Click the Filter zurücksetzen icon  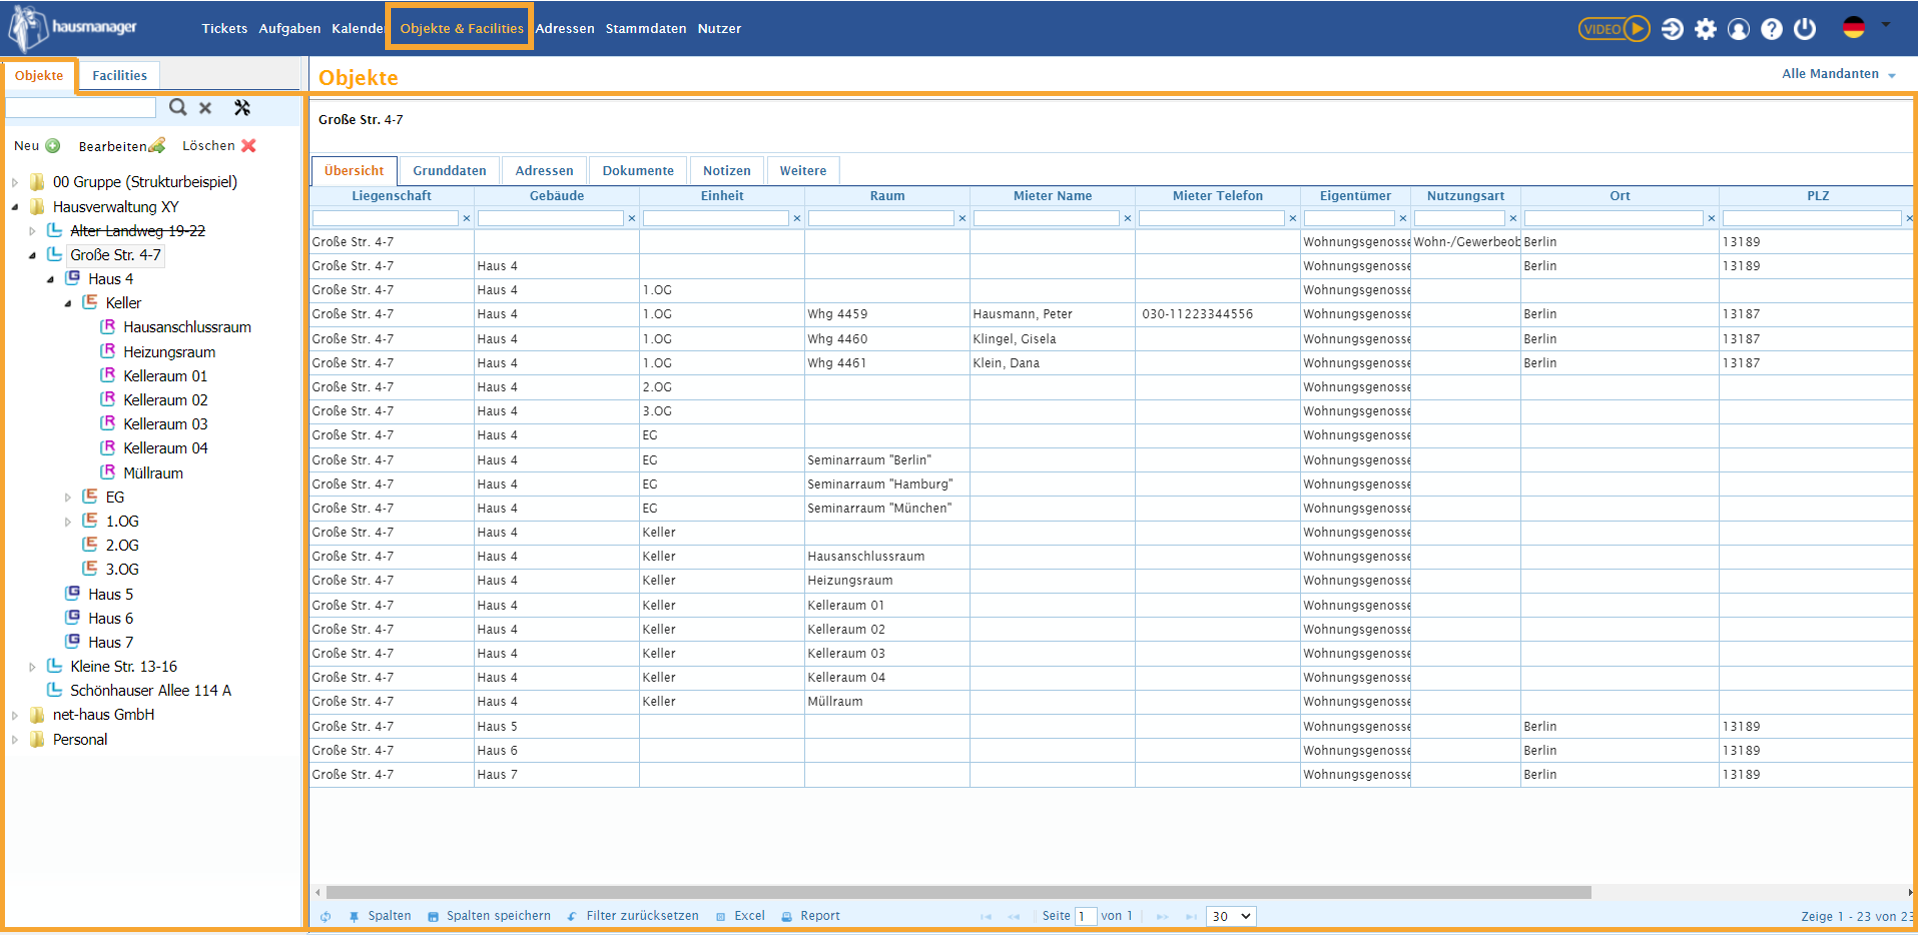pos(572,917)
